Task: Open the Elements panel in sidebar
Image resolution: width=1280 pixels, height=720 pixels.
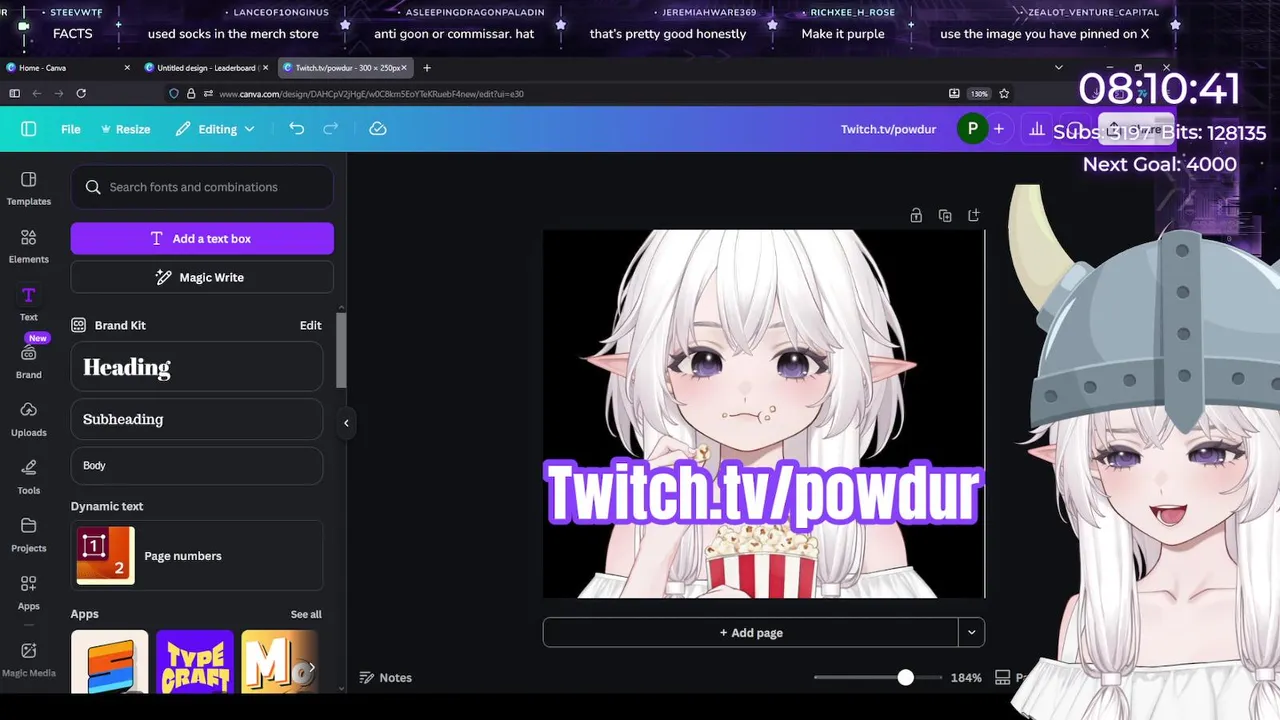Action: (x=28, y=246)
